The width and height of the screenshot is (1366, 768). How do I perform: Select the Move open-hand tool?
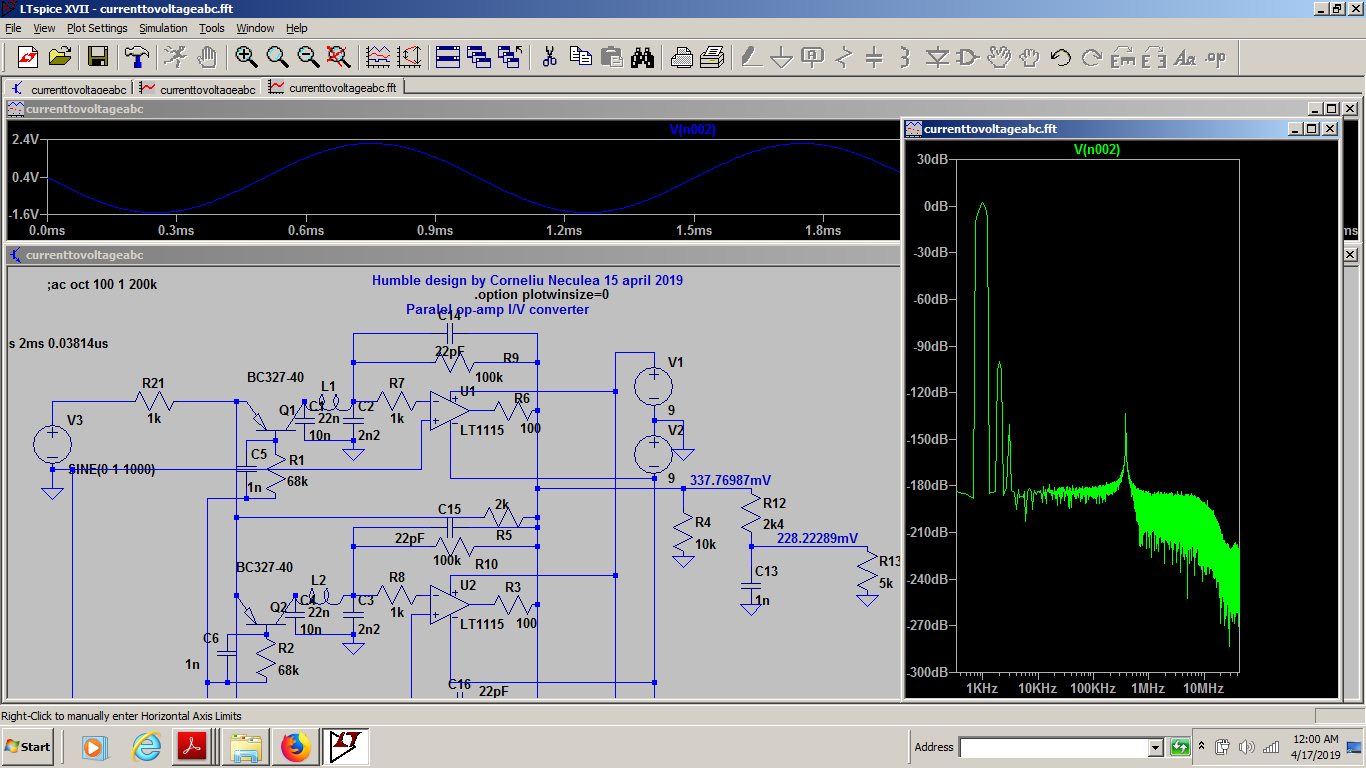998,57
